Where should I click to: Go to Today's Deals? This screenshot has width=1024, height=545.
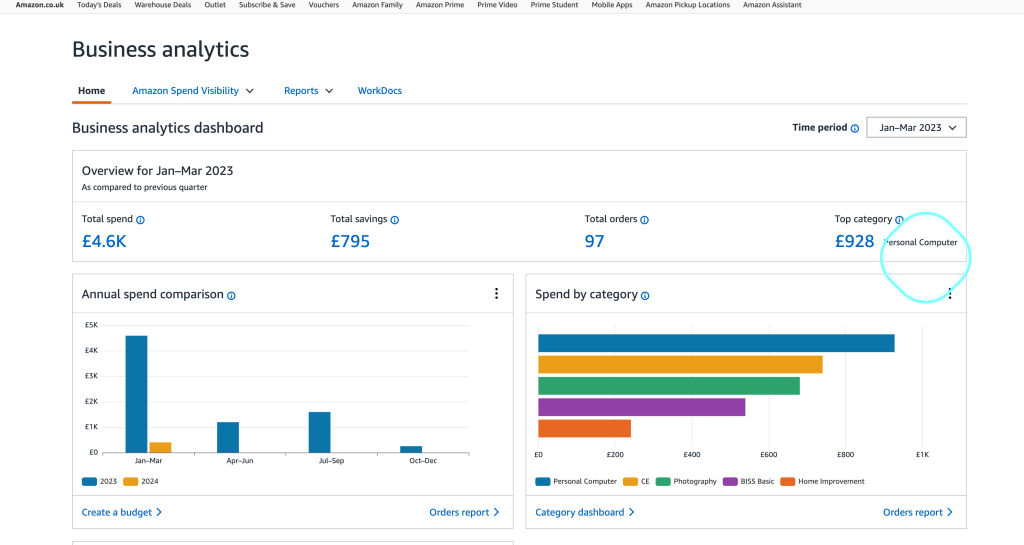[99, 5]
